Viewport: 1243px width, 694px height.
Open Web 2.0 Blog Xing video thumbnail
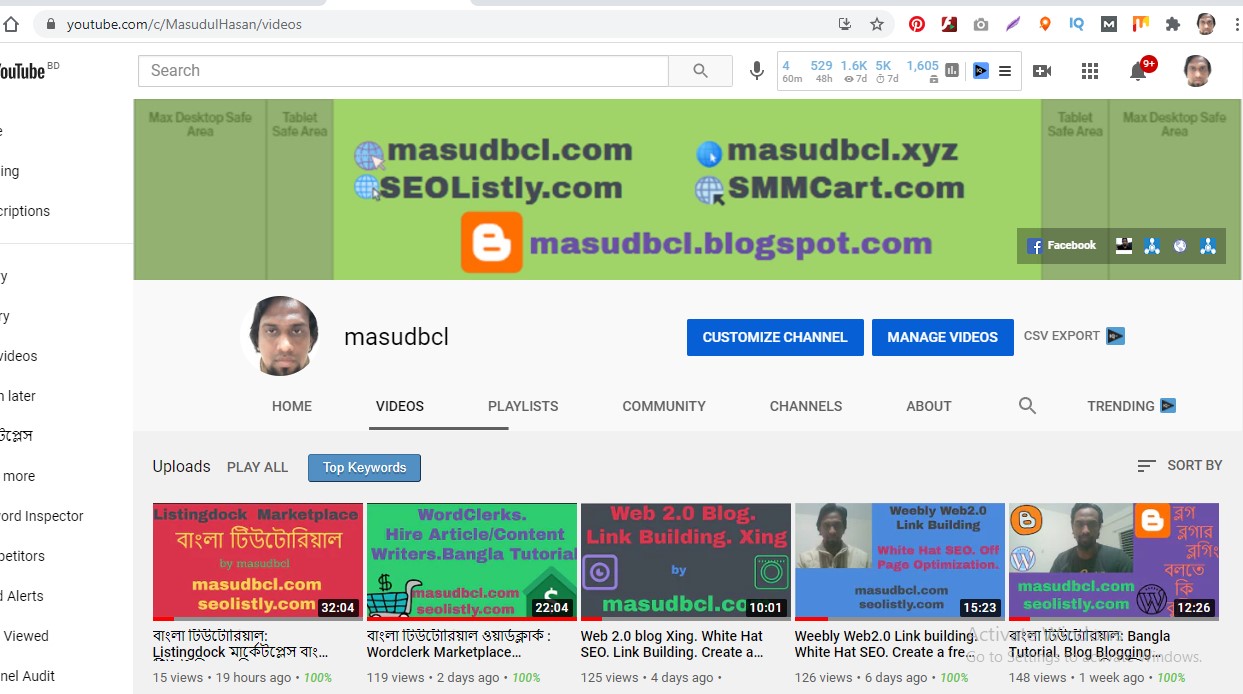685,562
